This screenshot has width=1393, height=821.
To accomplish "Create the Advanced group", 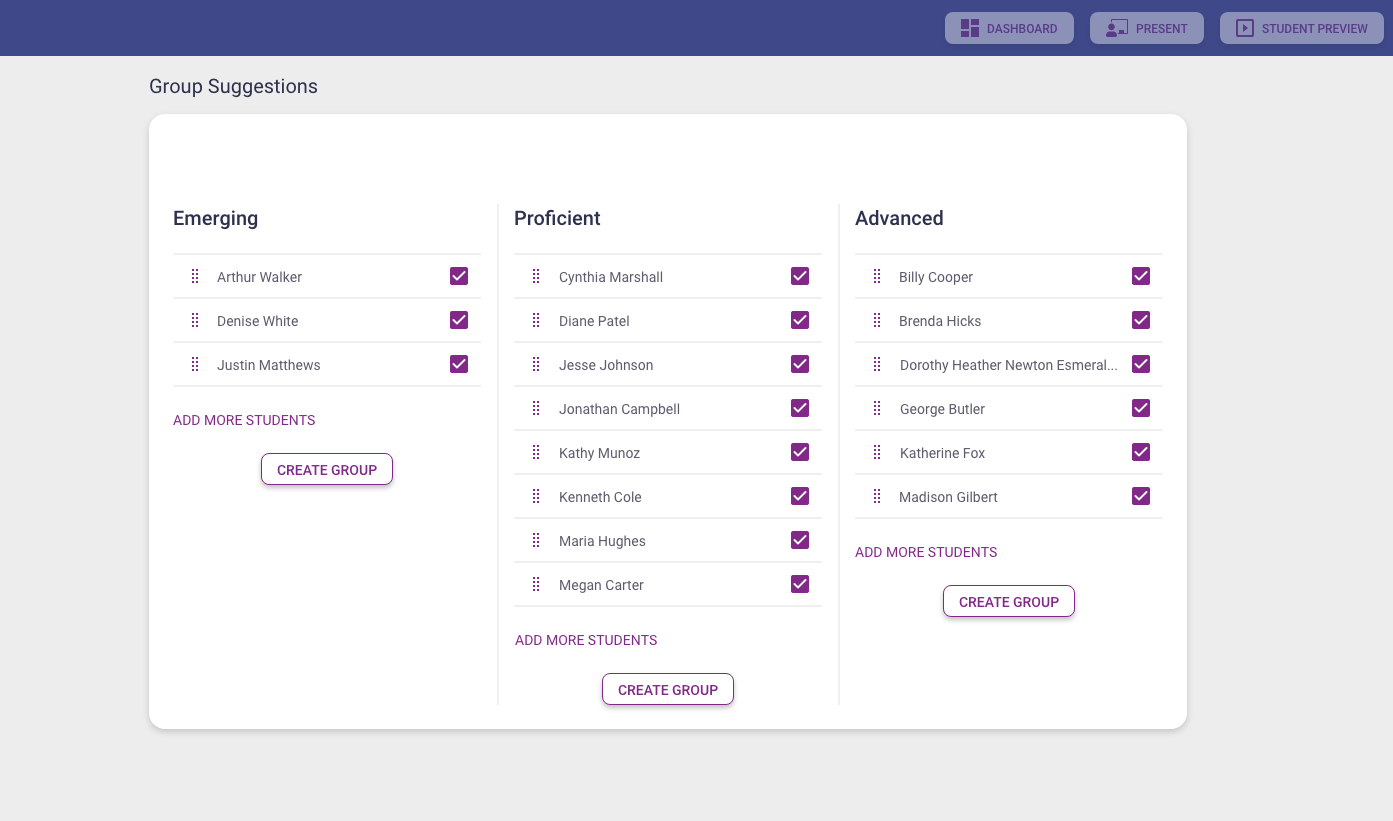I will point(1009,601).
